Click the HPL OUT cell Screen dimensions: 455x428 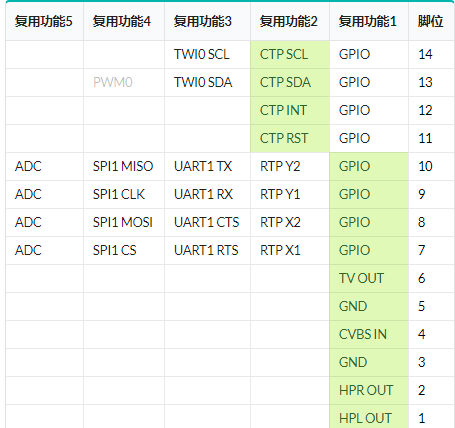coord(369,417)
